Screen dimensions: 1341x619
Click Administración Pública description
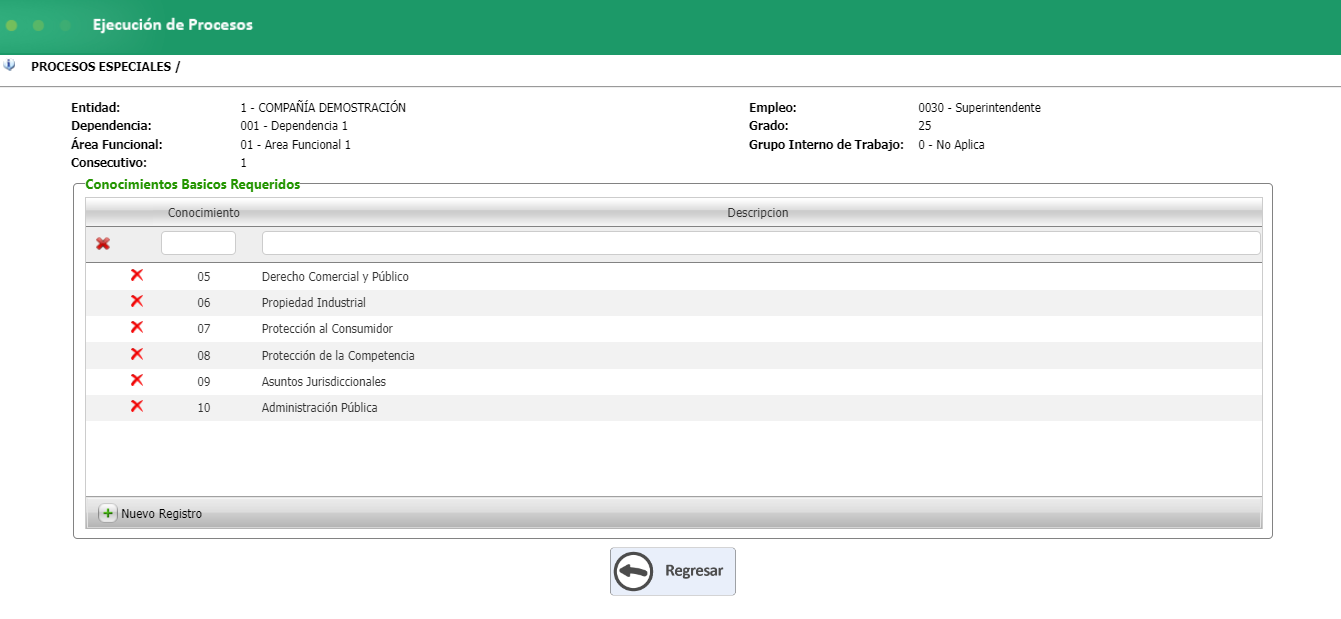point(320,408)
